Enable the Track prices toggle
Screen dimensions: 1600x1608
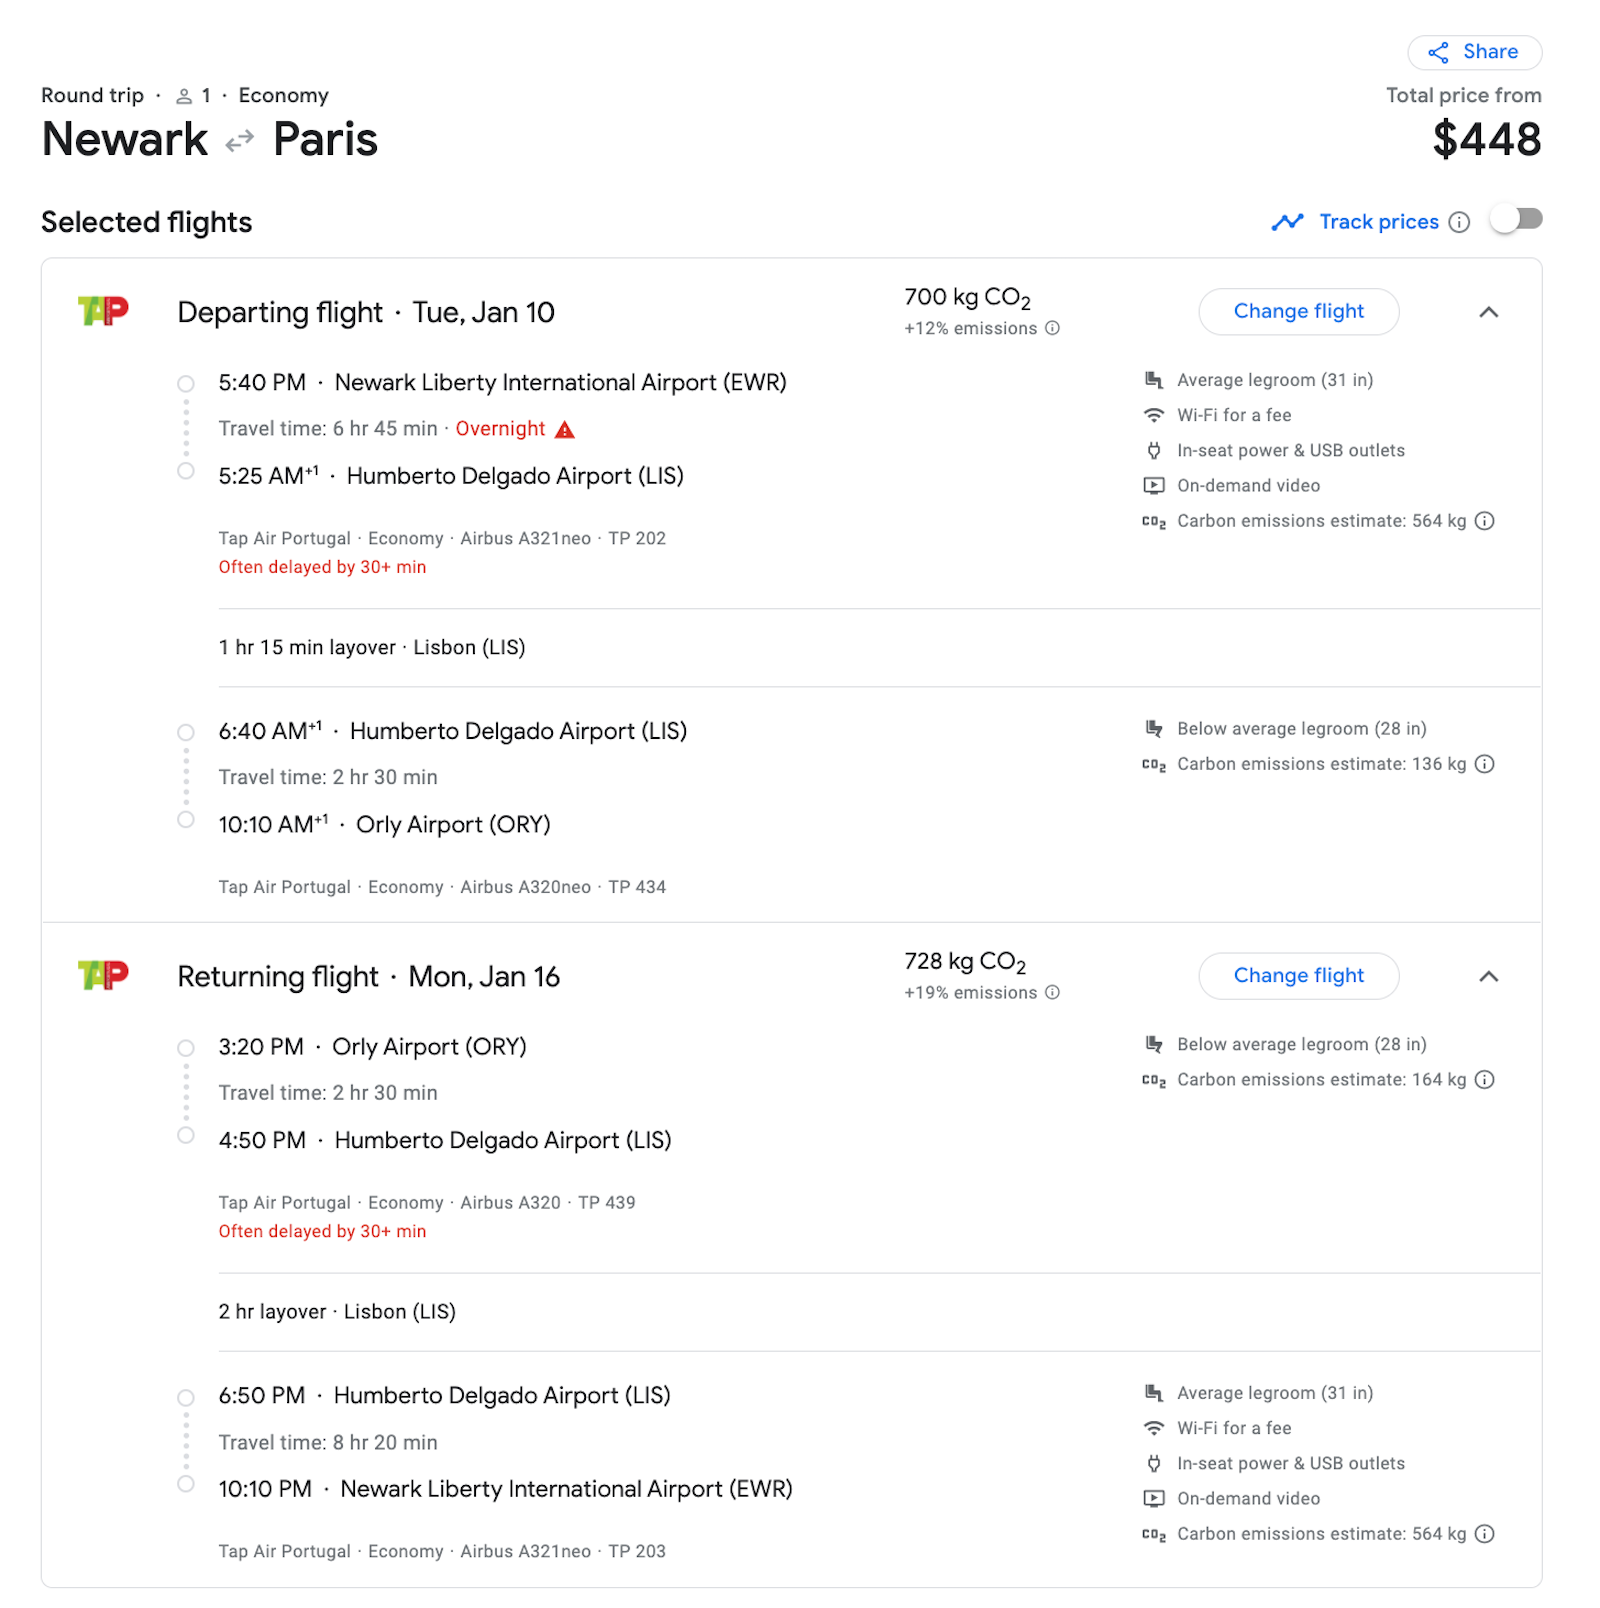(x=1517, y=219)
